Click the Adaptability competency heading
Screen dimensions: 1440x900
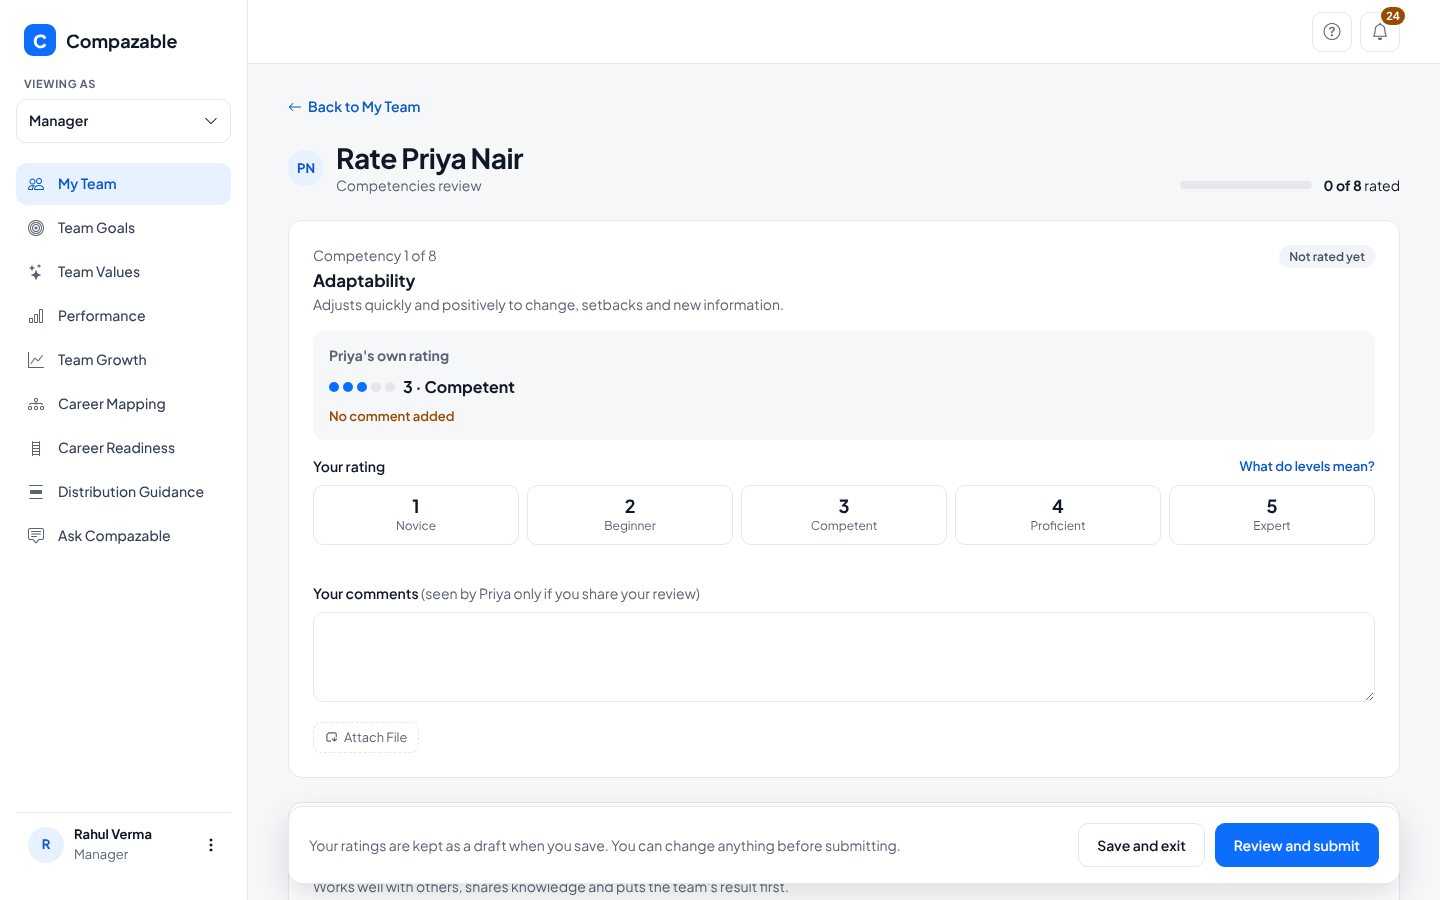pyautogui.click(x=364, y=281)
